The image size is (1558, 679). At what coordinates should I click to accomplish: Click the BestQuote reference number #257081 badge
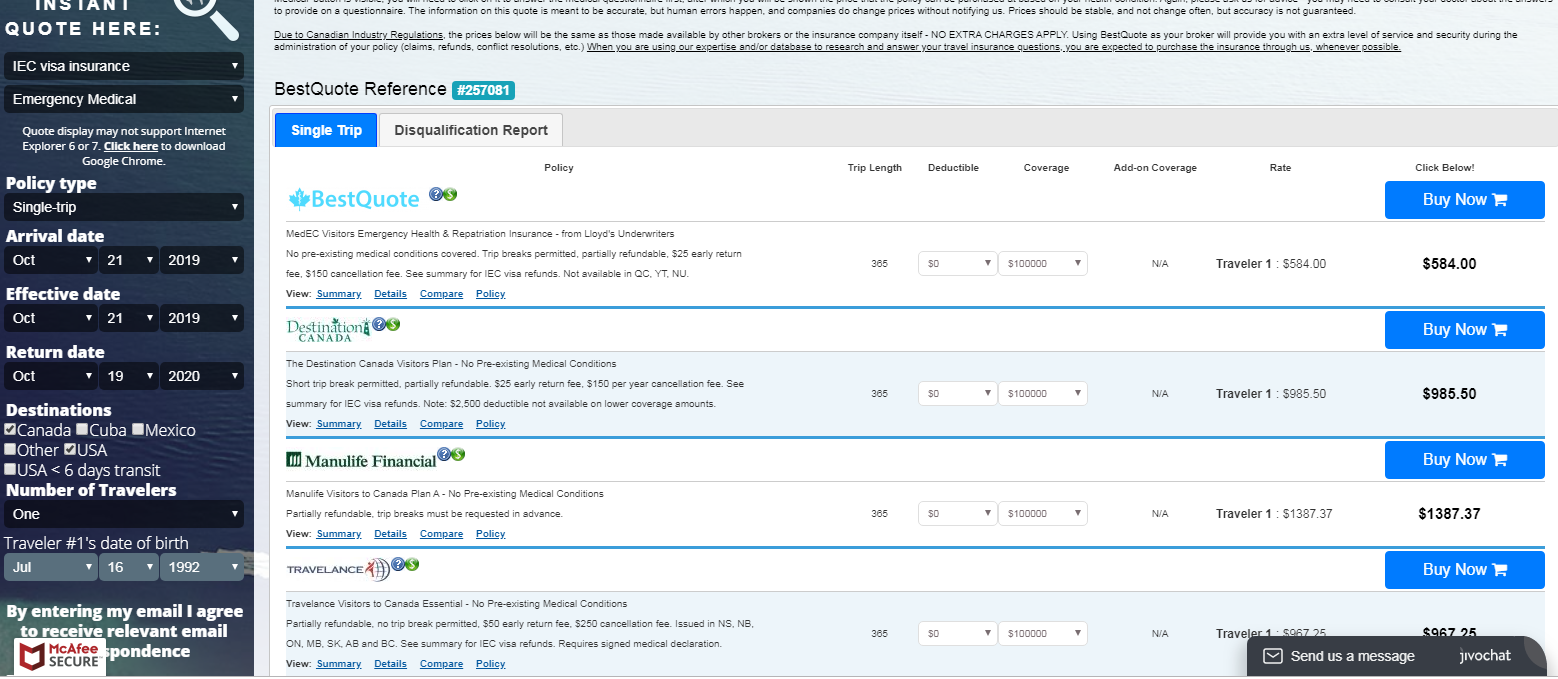(x=483, y=90)
